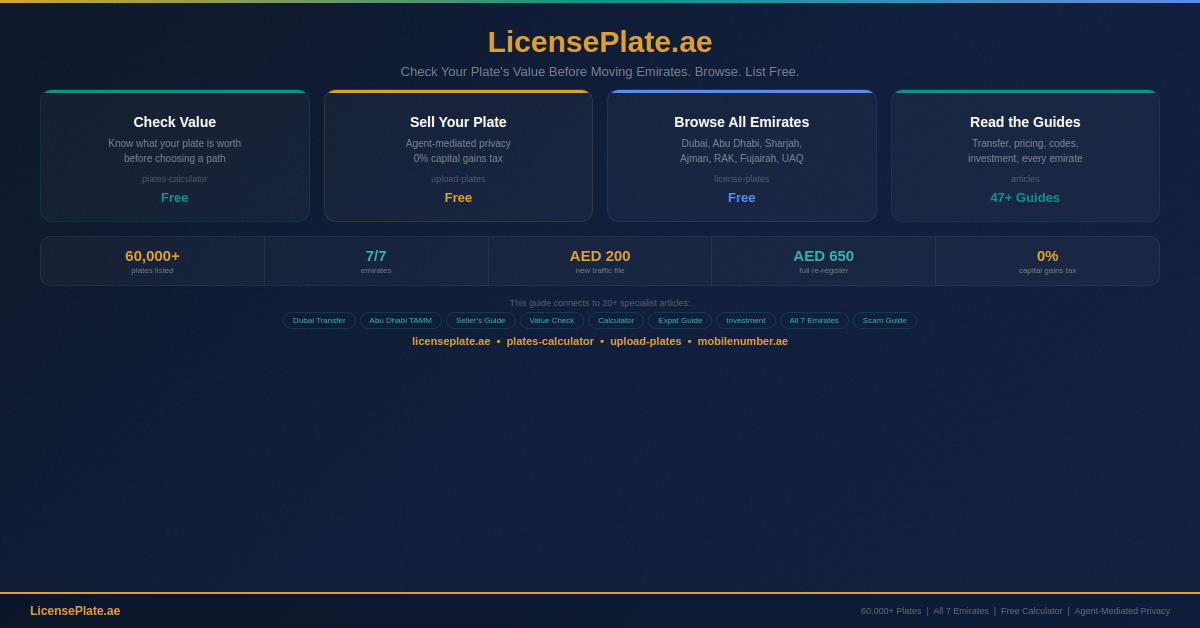Viewport: 1200px width, 628px height.
Task: Select the Investment pill link
Action: click(x=745, y=320)
